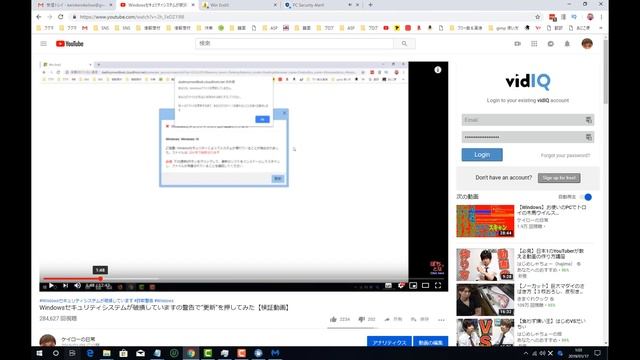Open the second suggested video thumbnail

485,264
